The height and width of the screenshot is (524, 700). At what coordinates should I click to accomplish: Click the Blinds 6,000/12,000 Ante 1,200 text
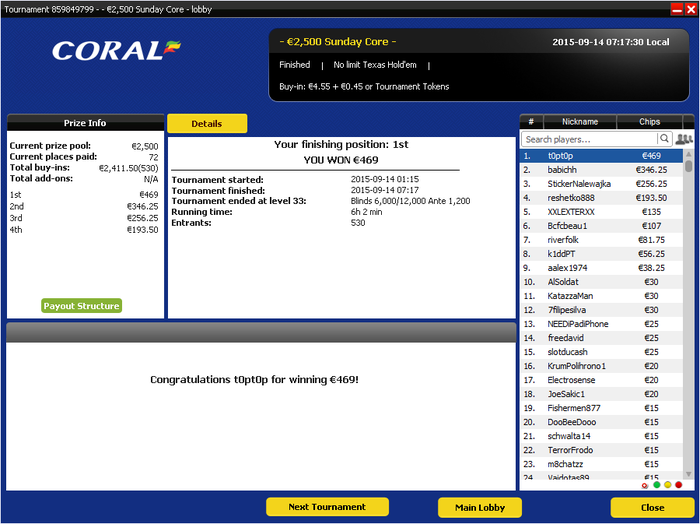tap(410, 201)
